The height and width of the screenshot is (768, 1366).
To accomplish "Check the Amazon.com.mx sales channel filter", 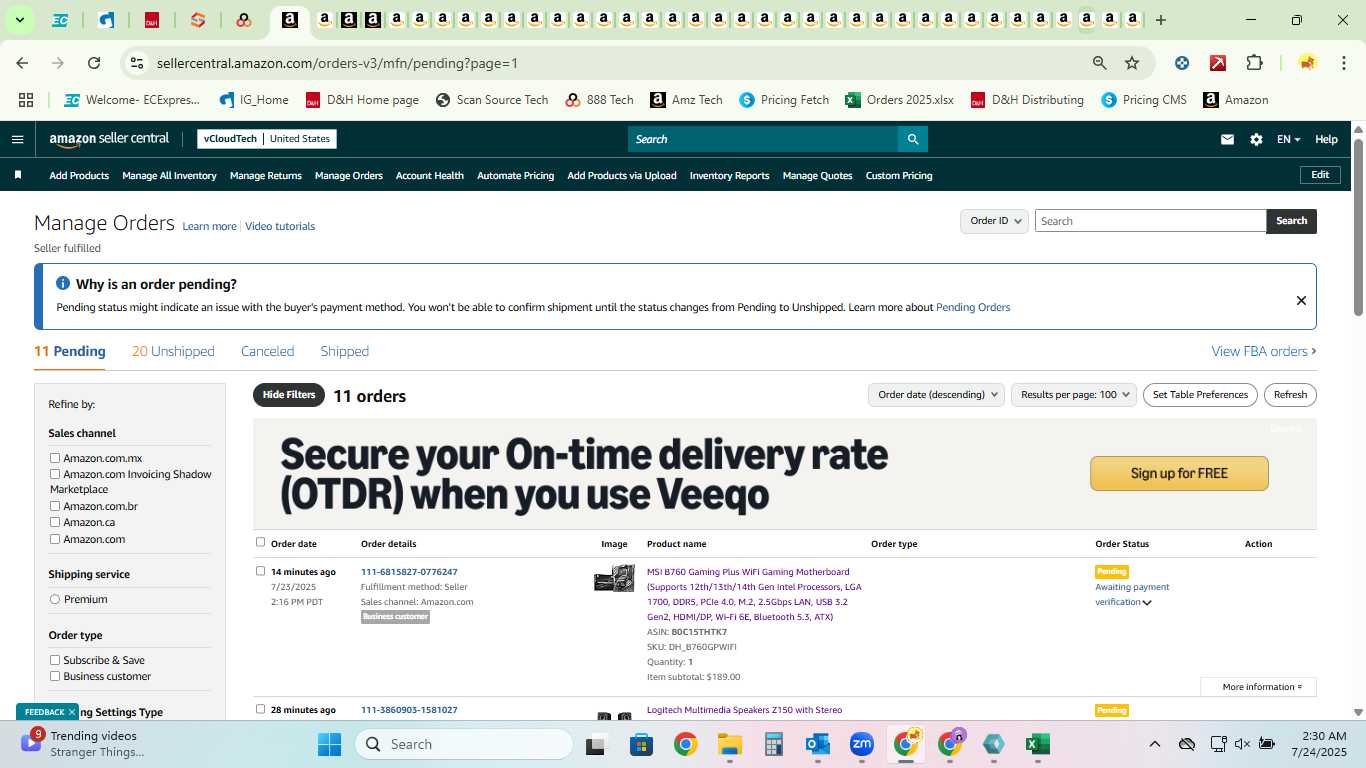I will (55, 458).
